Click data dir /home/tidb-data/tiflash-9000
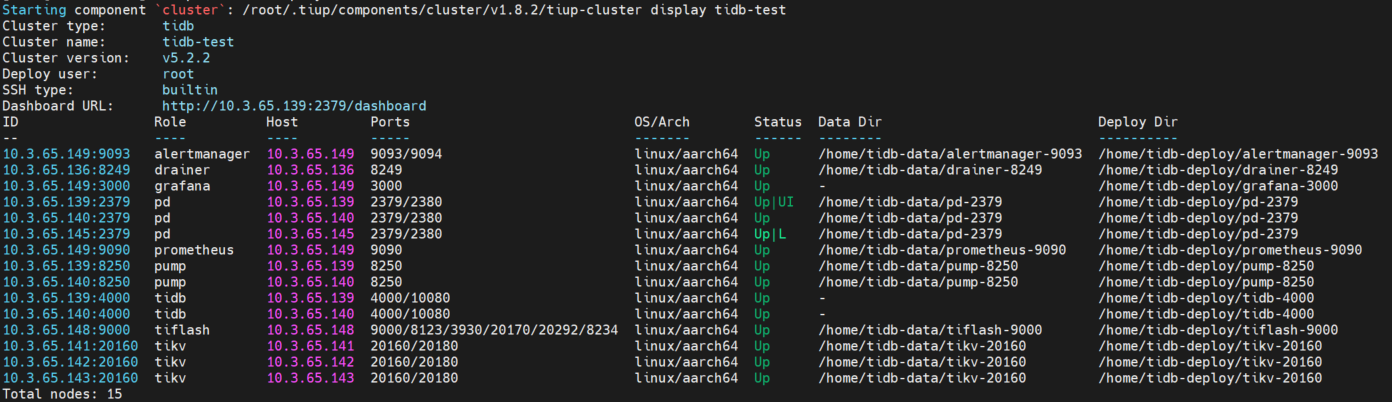This screenshot has height=402, width=1392. 930,330
